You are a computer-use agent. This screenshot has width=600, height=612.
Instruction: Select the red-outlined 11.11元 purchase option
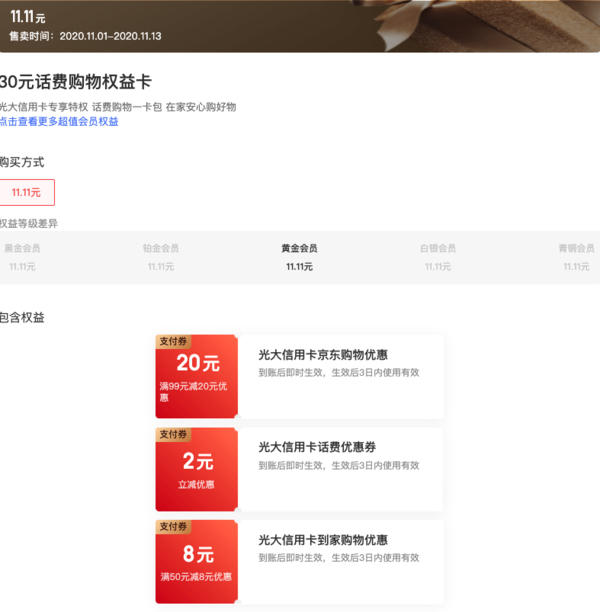coord(27,192)
